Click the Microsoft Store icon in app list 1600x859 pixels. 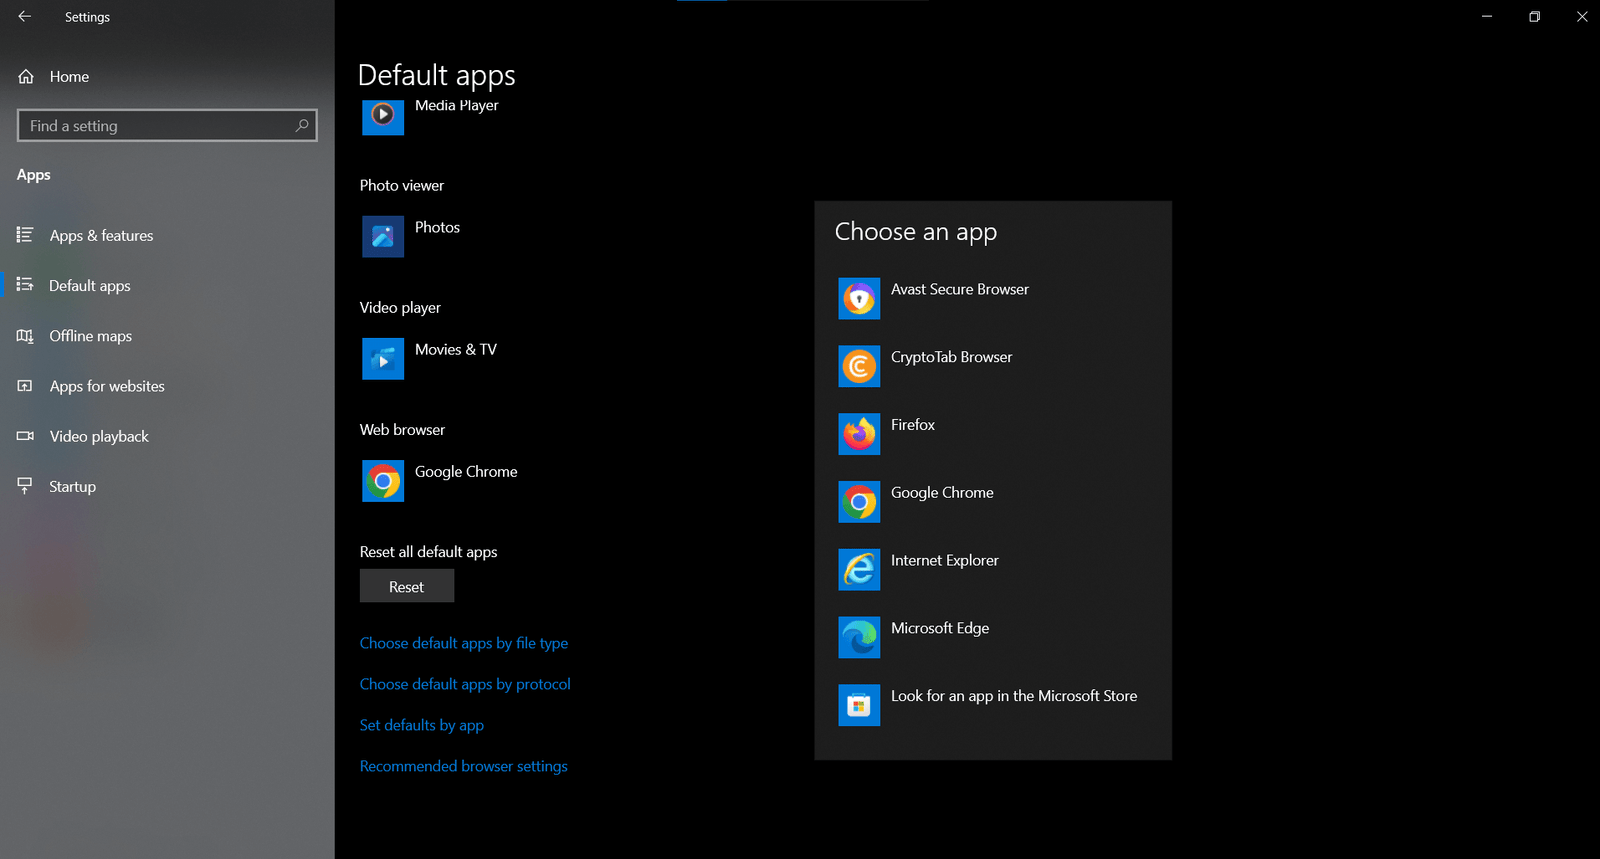coord(859,705)
